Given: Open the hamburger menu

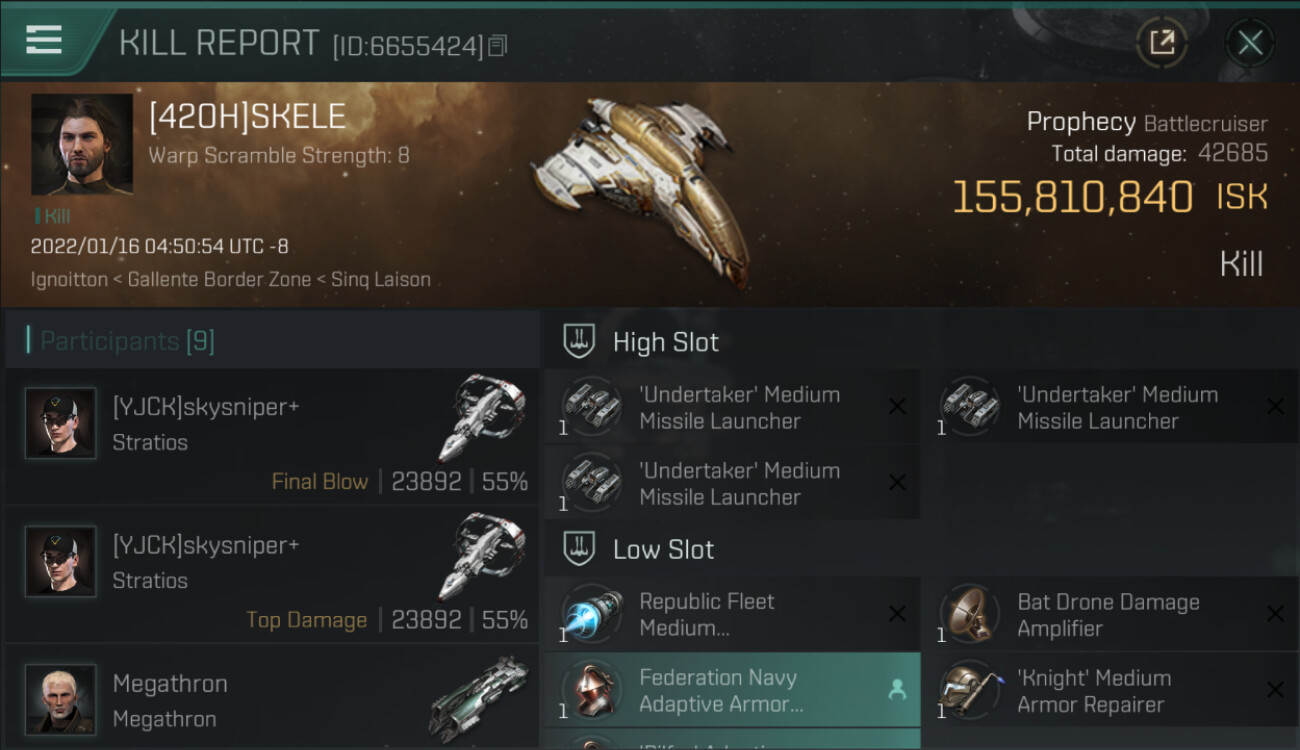Looking at the screenshot, I should click(x=44, y=40).
